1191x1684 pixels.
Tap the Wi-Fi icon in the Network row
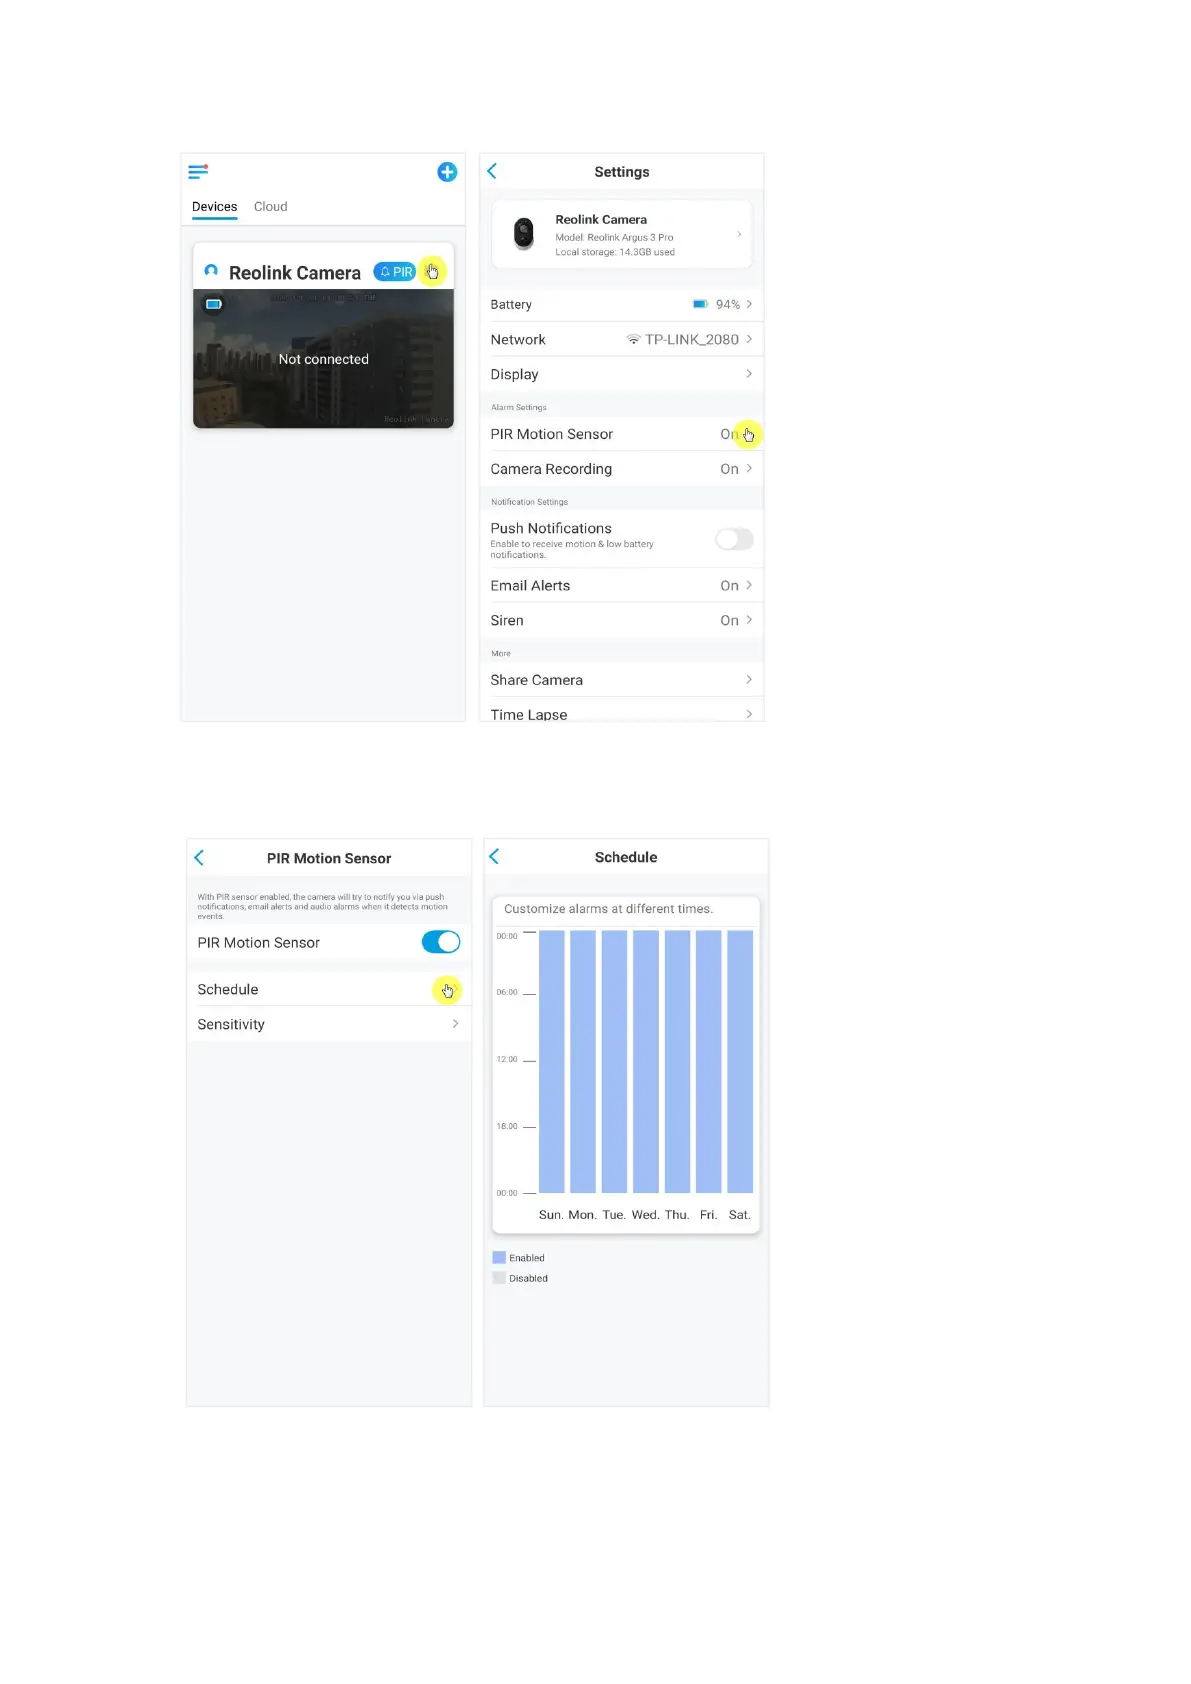(x=633, y=340)
